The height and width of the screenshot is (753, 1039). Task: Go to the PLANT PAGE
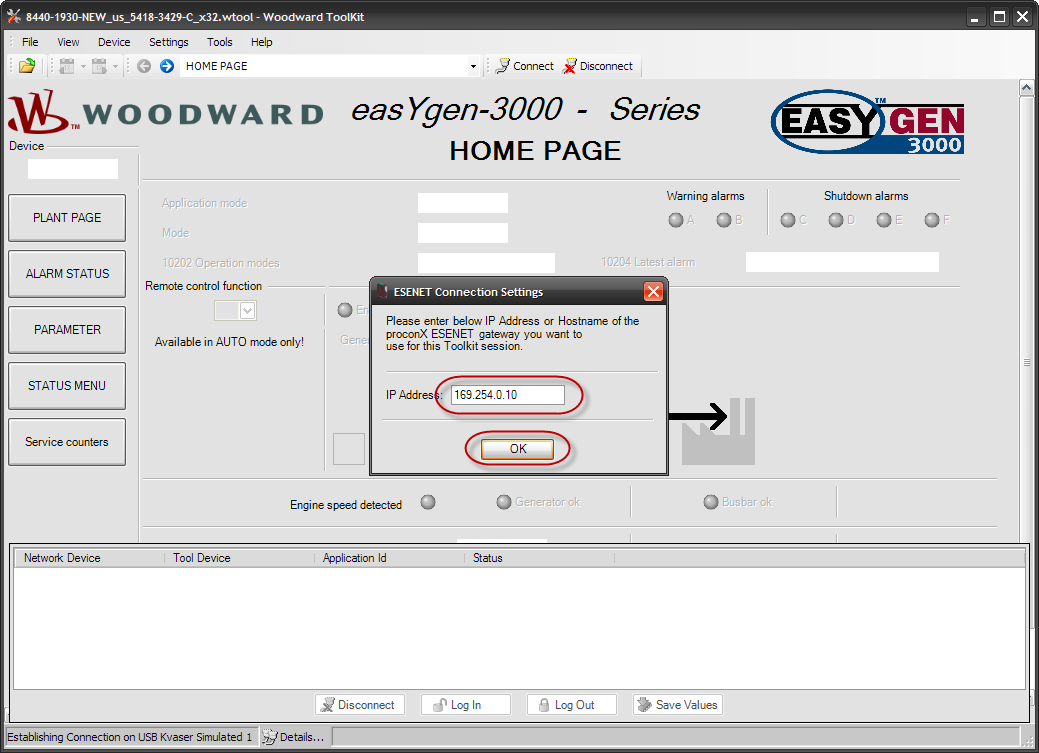pyautogui.click(x=67, y=218)
